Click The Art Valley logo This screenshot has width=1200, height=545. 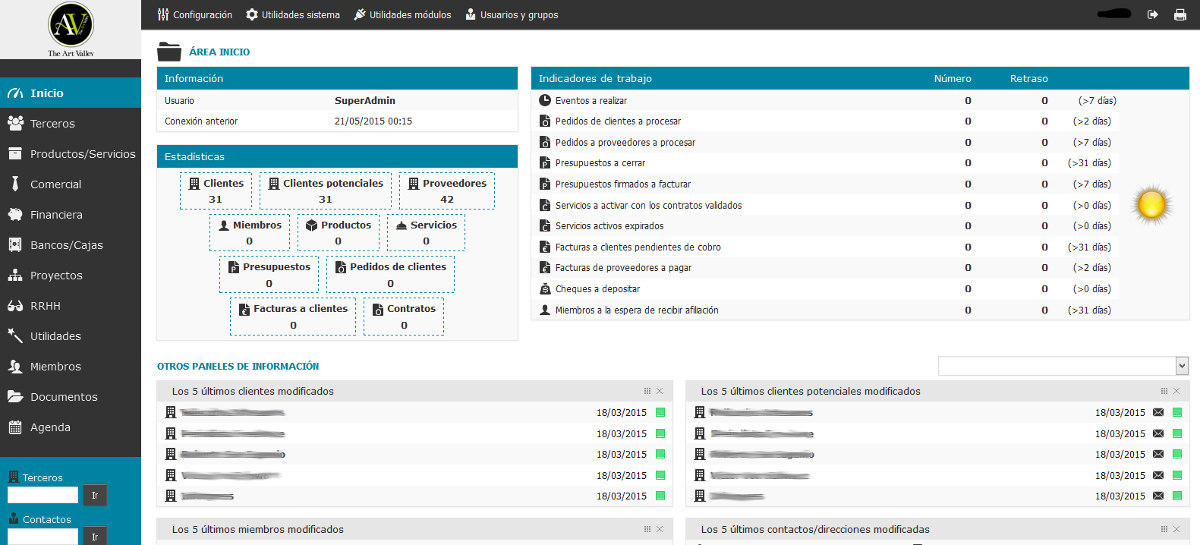coord(70,29)
